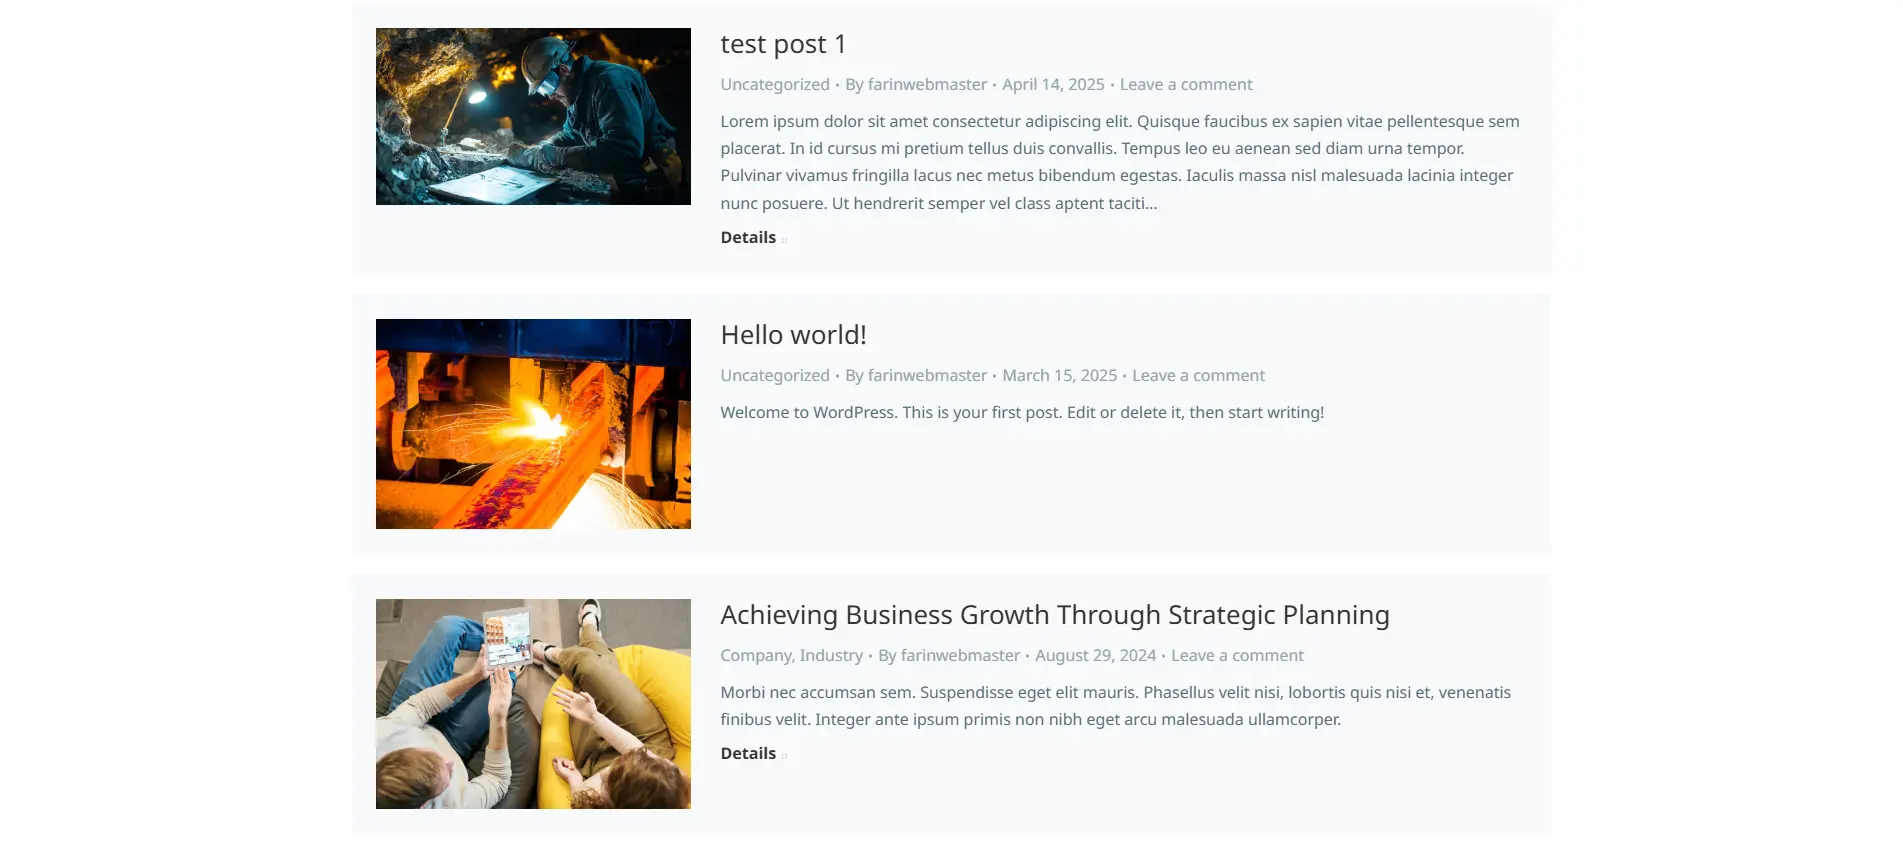The image size is (1903, 850).
Task: Open author farinwebmaster on test post 1
Action: 927,85
